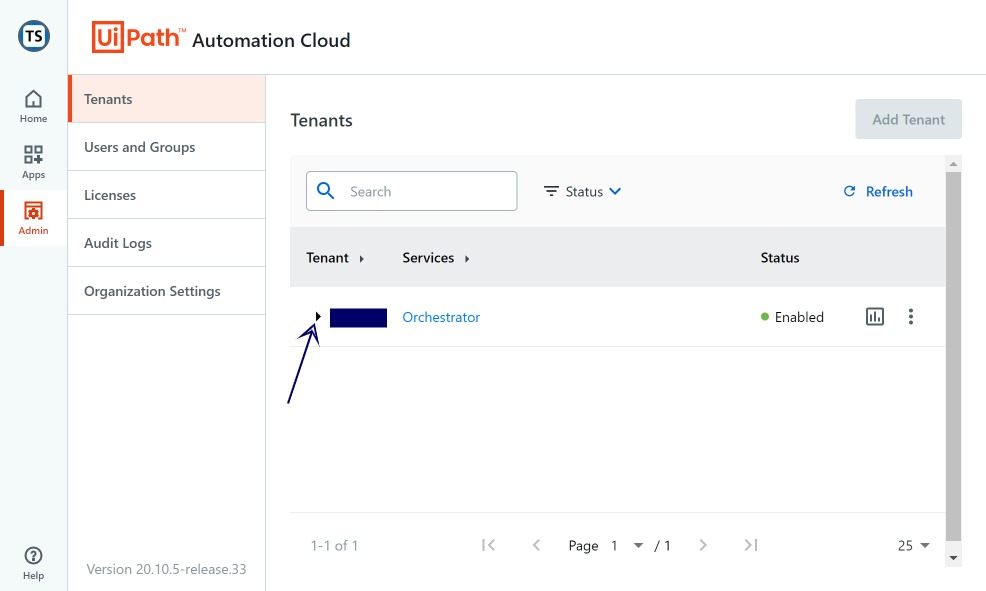Click the Automation Cloud title
The height and width of the screenshot is (591, 986).
271,40
